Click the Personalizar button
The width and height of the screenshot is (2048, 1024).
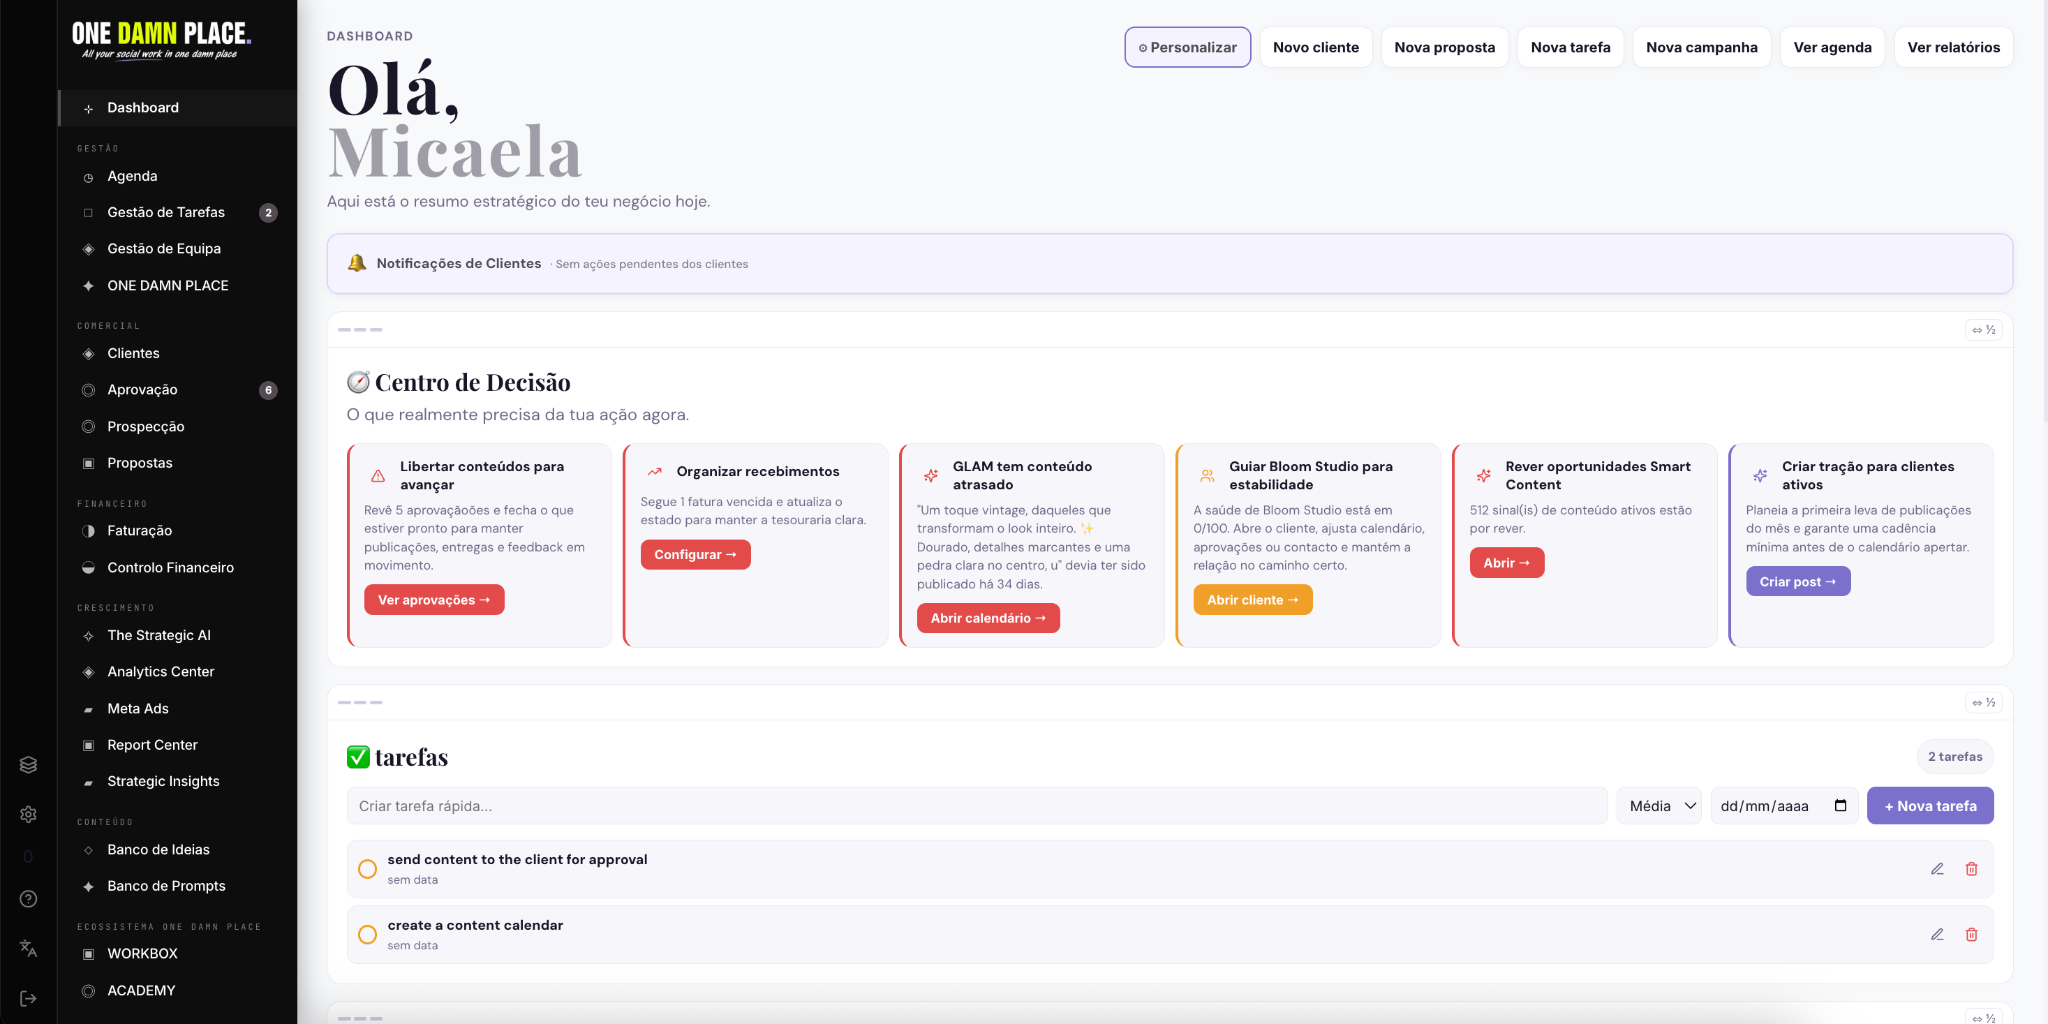point(1188,47)
